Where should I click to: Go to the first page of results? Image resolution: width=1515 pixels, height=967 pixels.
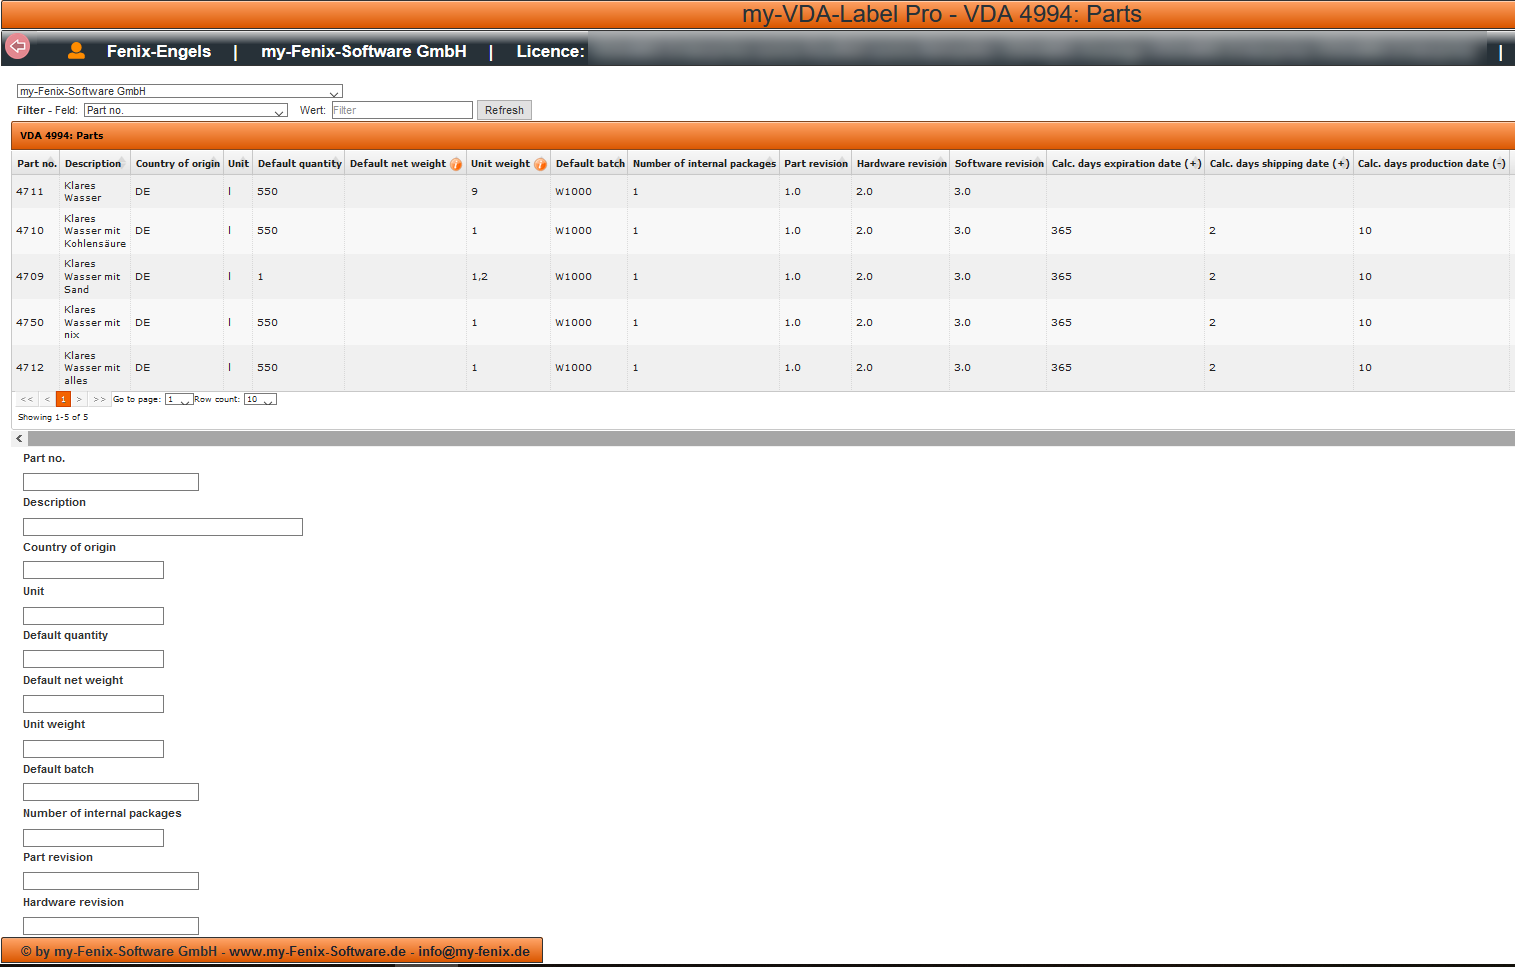click(27, 399)
